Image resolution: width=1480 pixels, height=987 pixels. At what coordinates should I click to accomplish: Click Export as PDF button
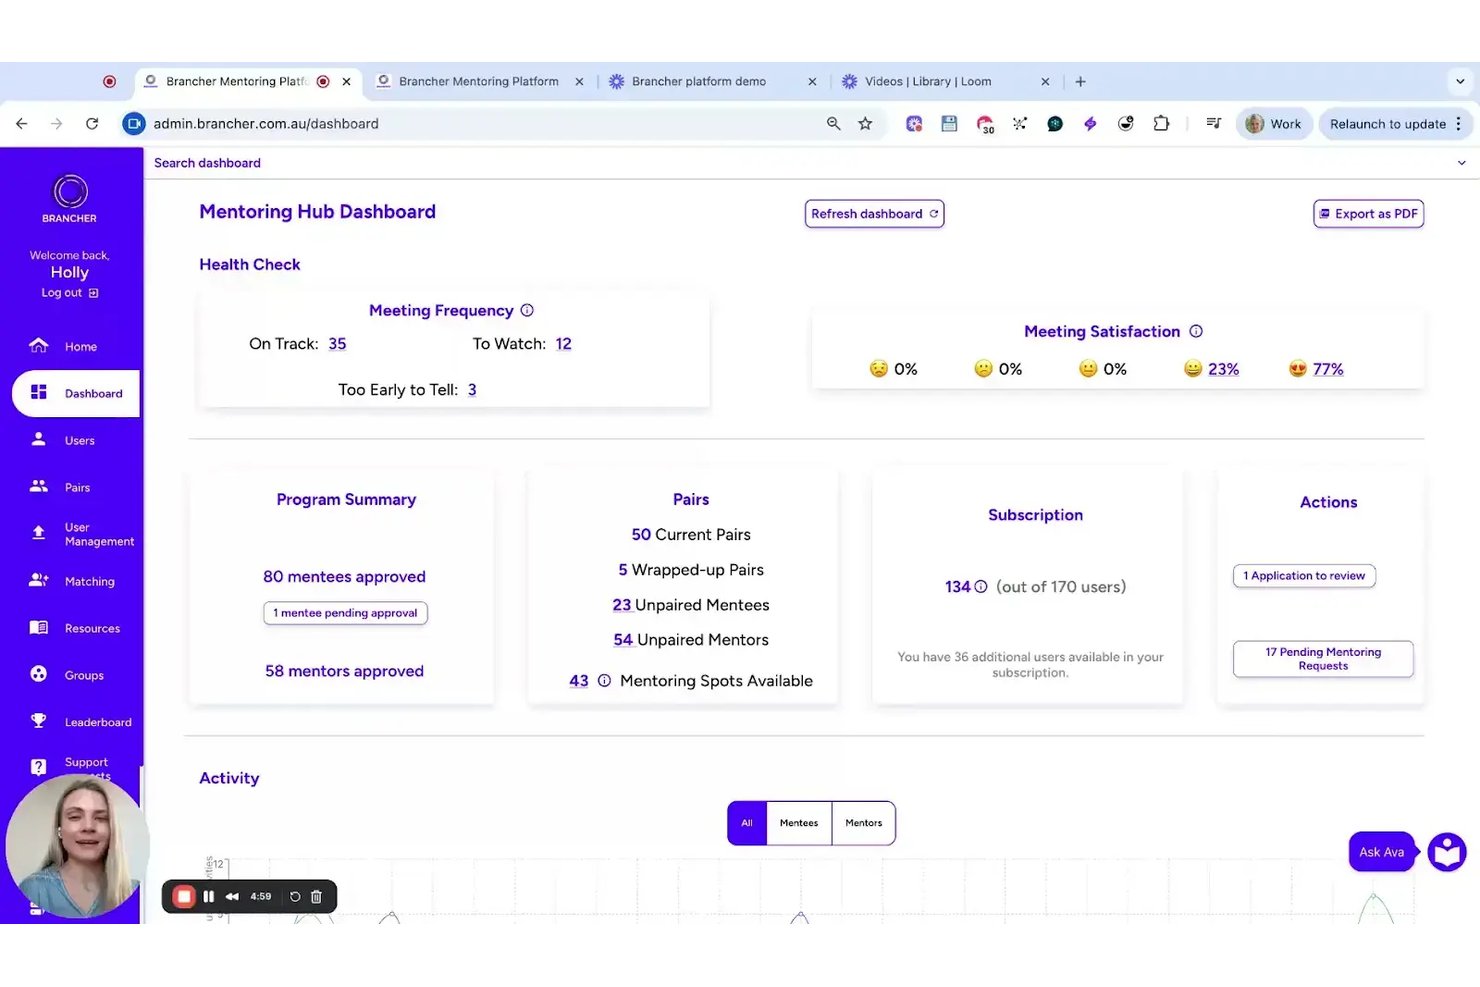pyautogui.click(x=1368, y=214)
